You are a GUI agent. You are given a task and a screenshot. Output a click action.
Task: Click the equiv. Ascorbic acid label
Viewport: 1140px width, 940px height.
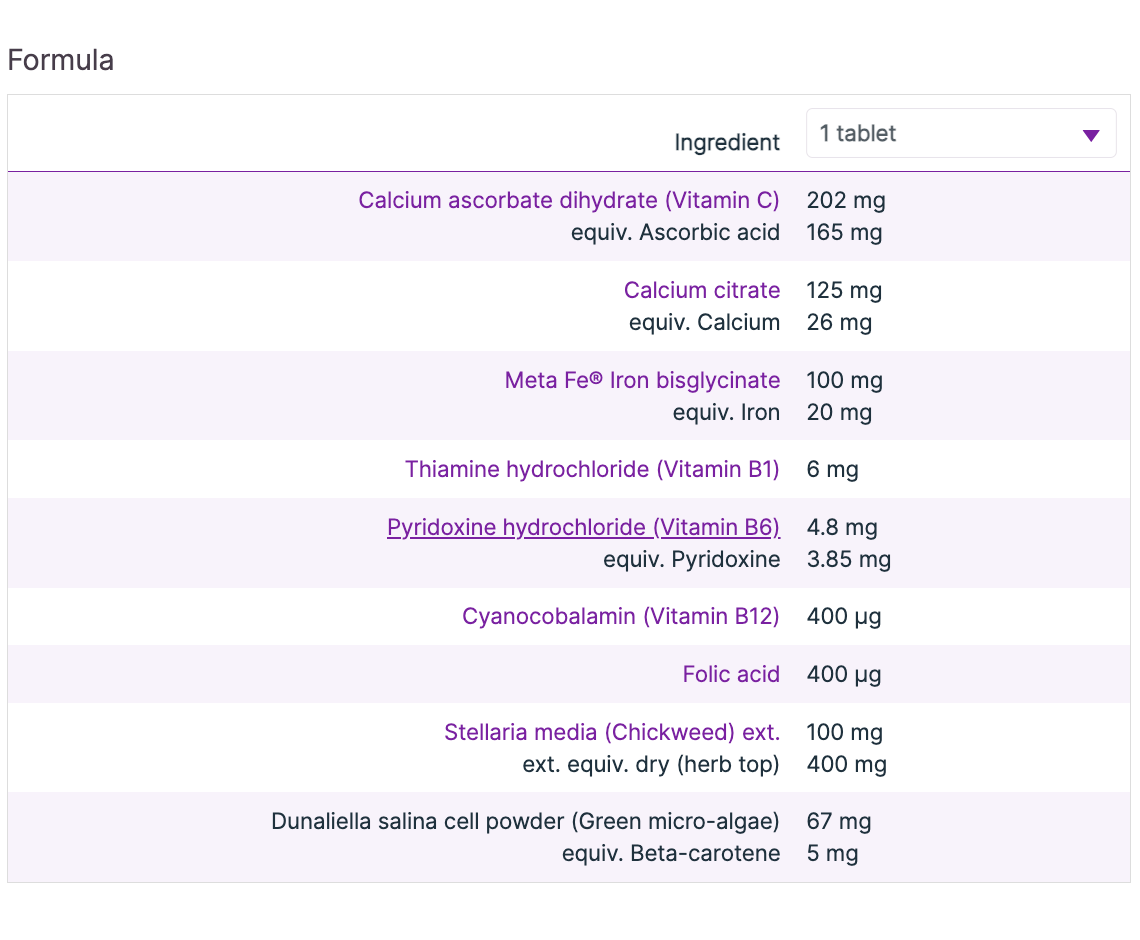[x=675, y=232]
